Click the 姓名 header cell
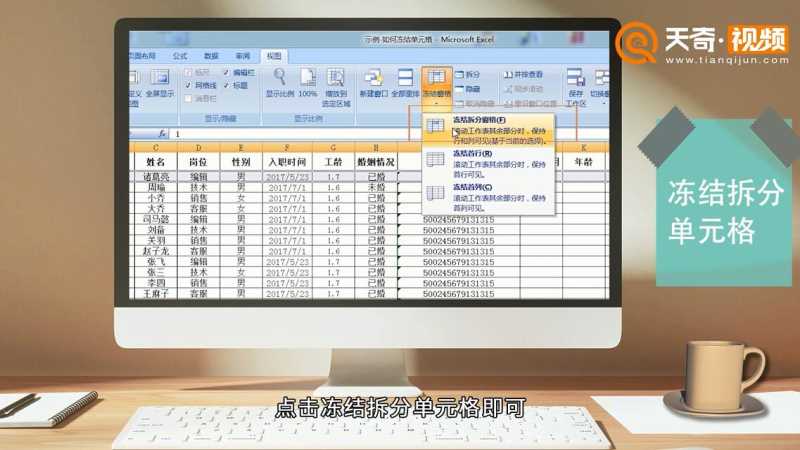The image size is (800, 450). [156, 162]
